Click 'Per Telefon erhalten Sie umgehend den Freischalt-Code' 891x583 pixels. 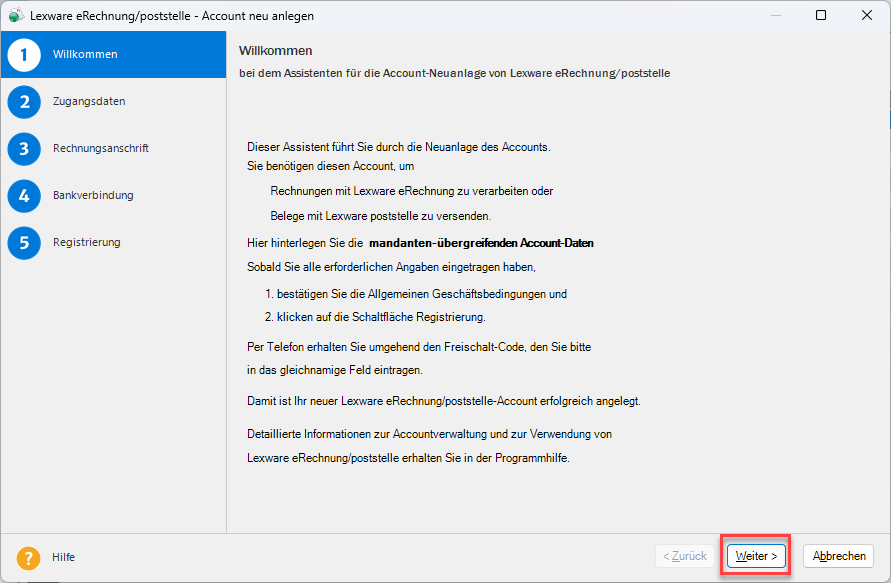point(386,347)
